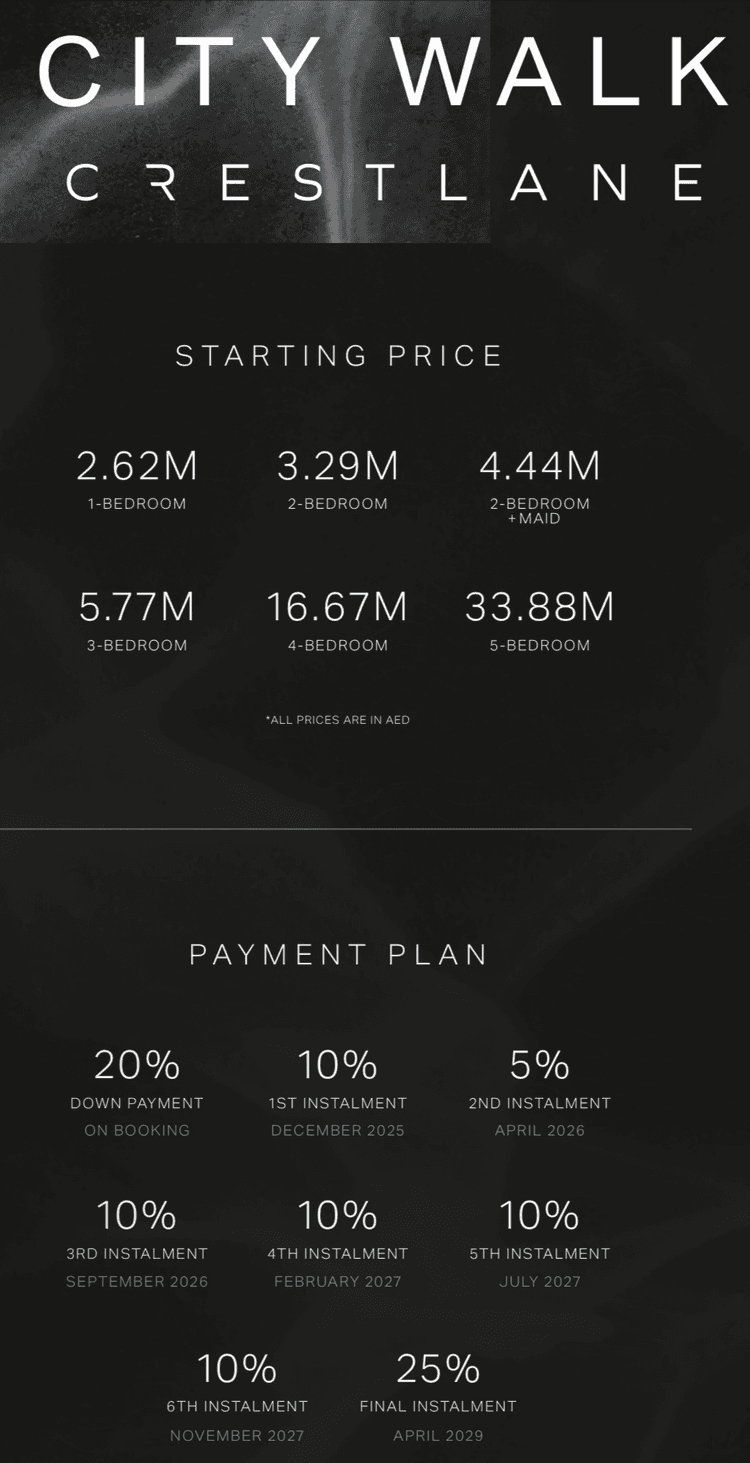Click the 5th instalment July 2027 entry

tap(540, 1243)
